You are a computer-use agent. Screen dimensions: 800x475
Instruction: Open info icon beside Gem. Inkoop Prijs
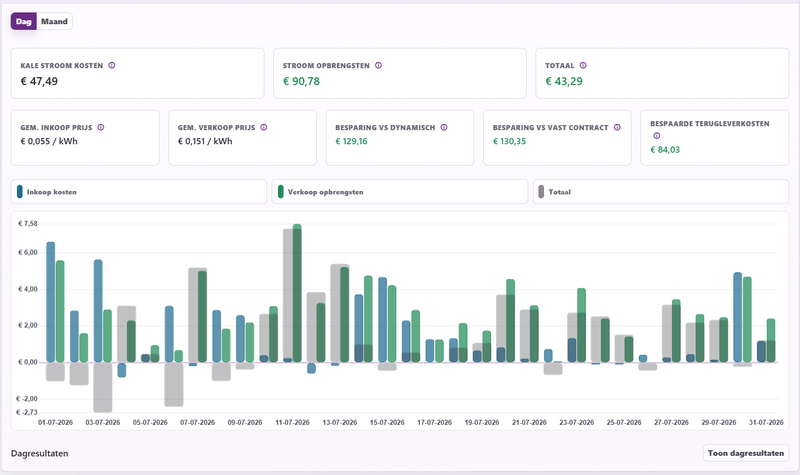pos(101,128)
